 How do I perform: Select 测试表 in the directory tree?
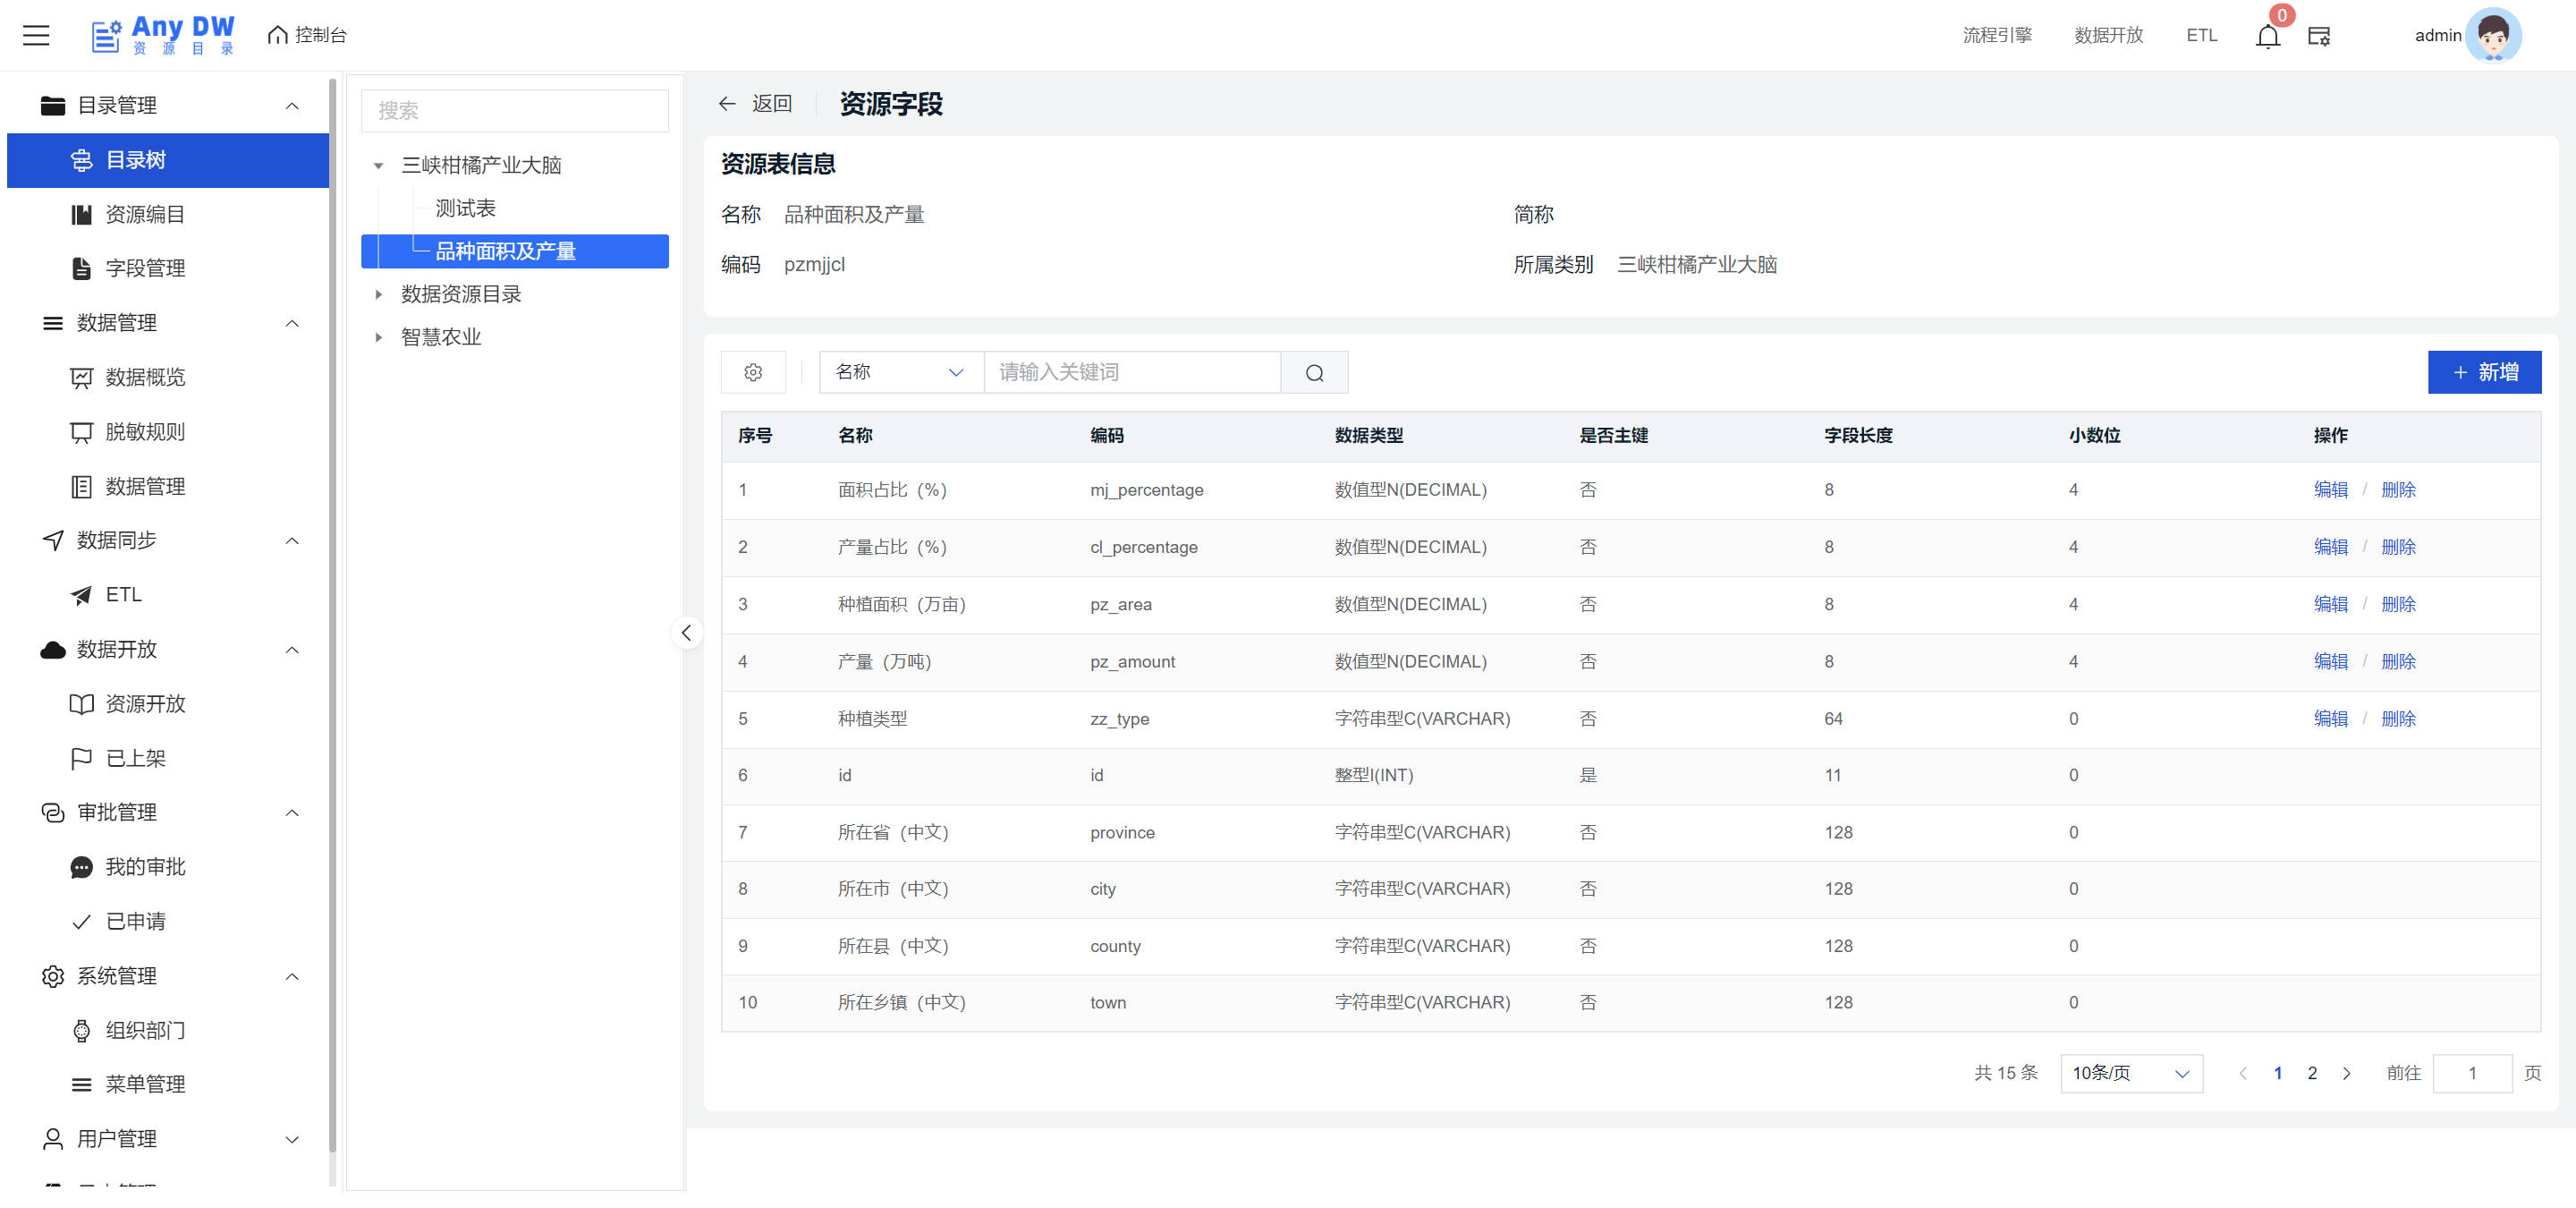(x=465, y=208)
